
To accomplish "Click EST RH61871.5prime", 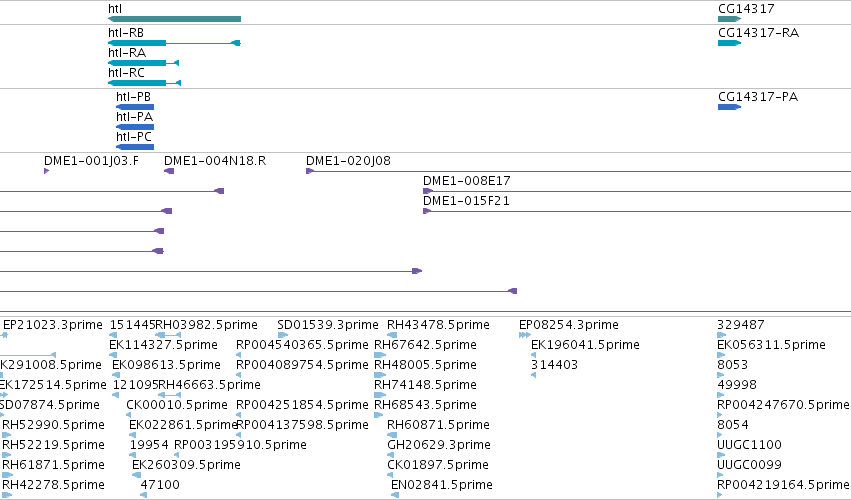I will [53, 465].
